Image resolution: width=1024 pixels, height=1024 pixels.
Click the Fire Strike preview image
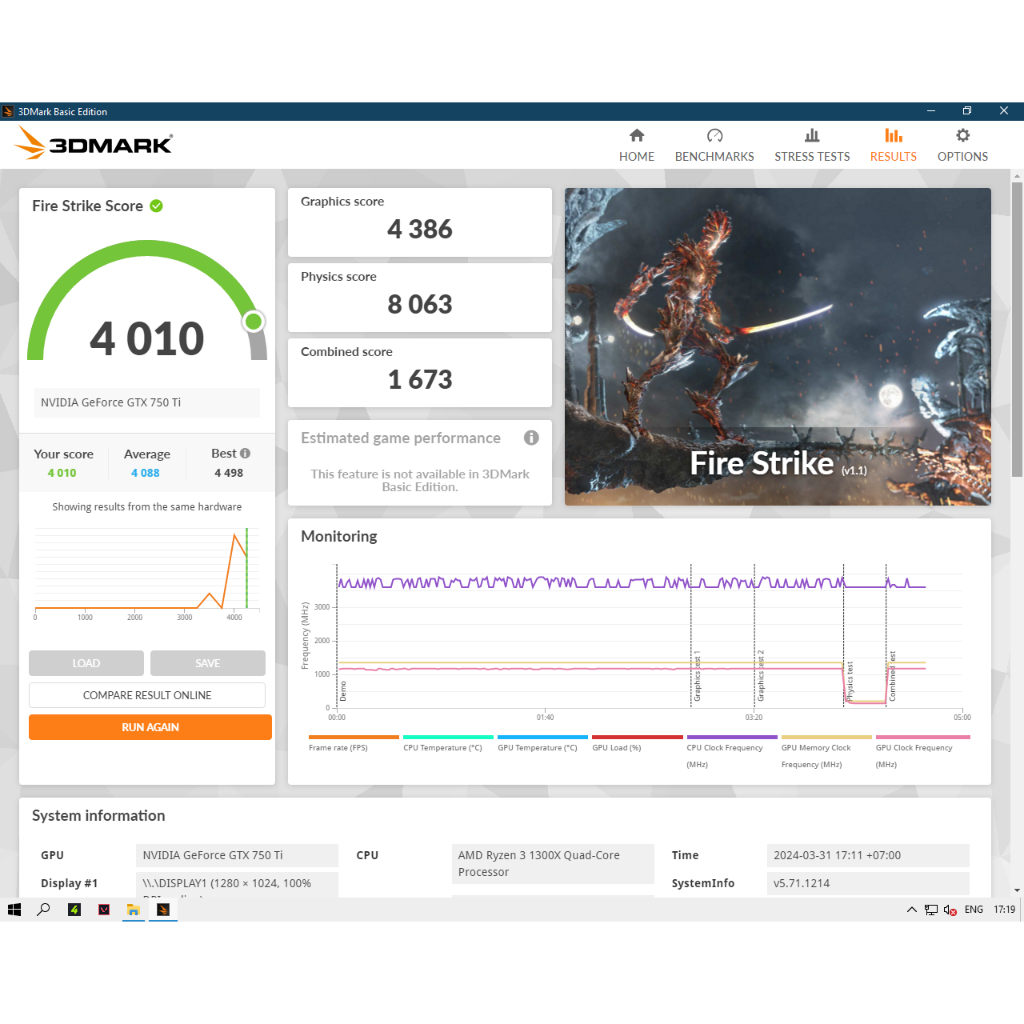coord(777,346)
